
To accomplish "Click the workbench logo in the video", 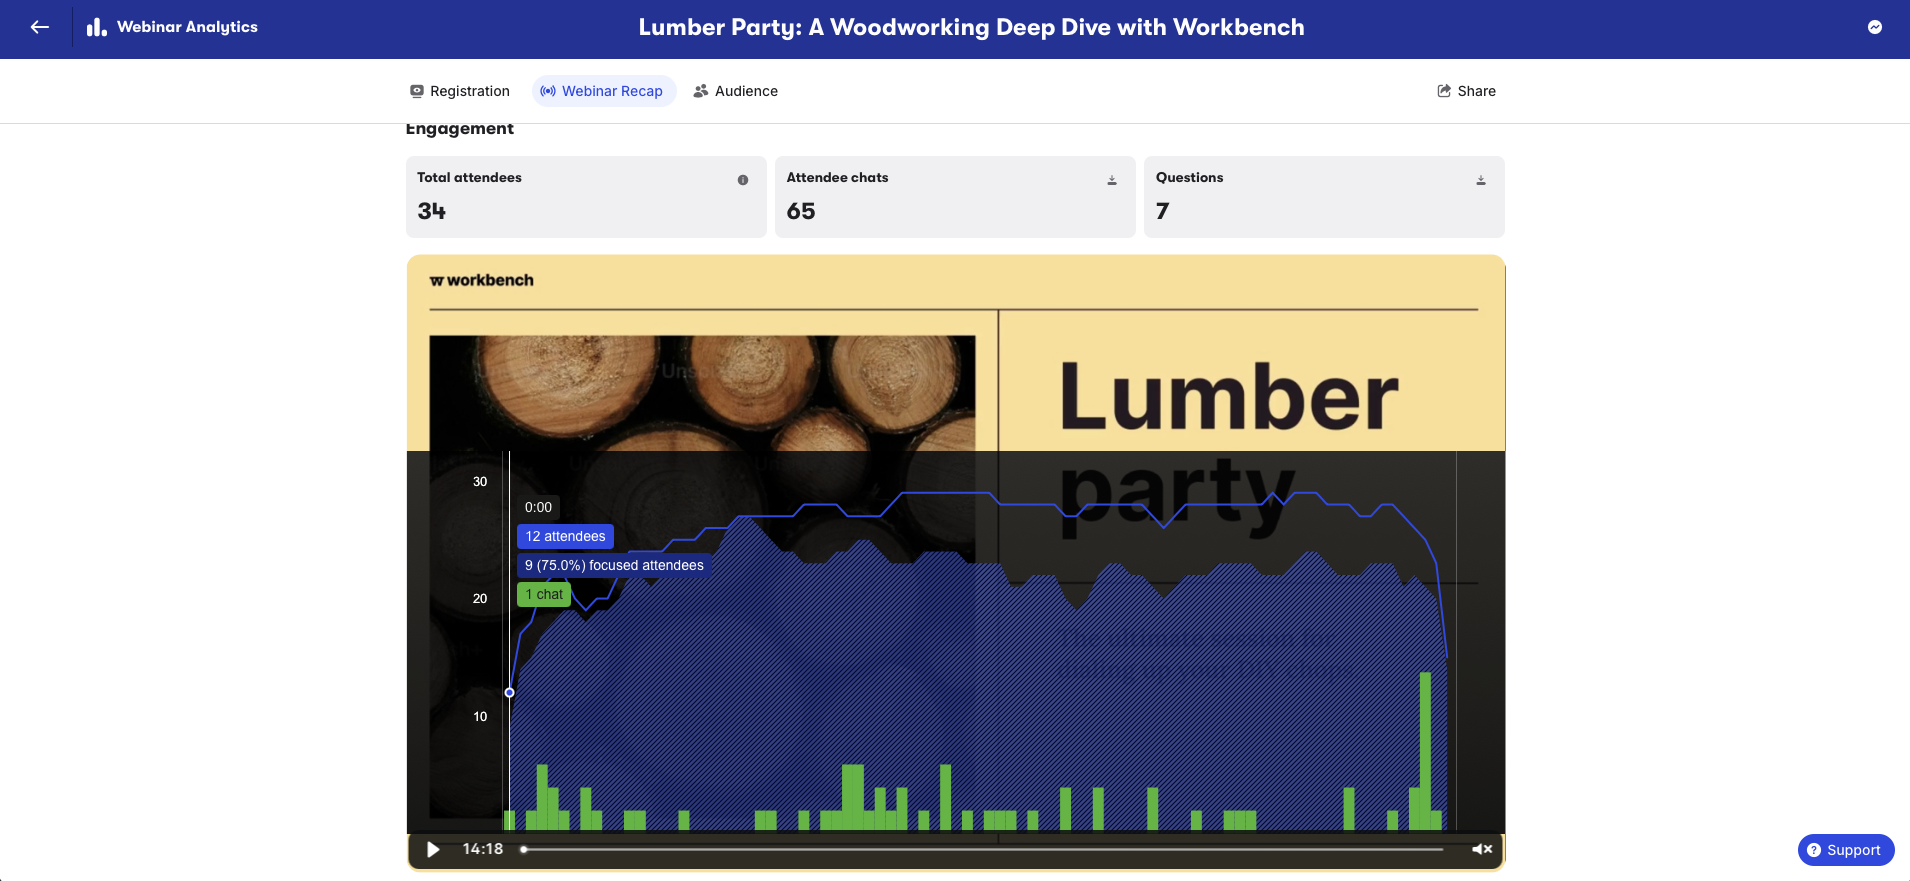I will click(482, 280).
